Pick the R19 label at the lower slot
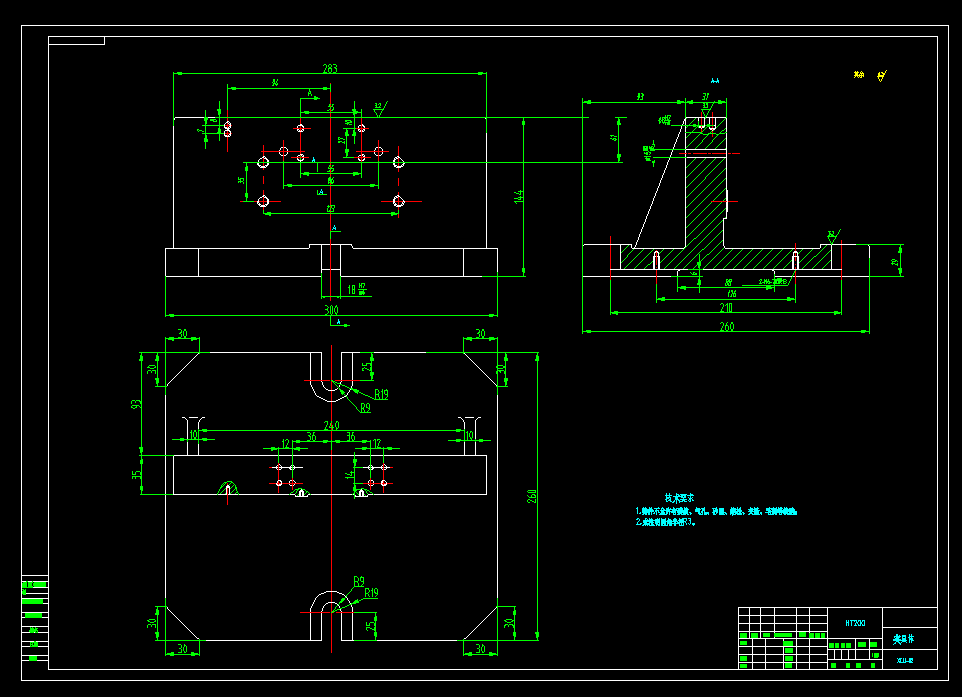 pyautogui.click(x=371, y=593)
